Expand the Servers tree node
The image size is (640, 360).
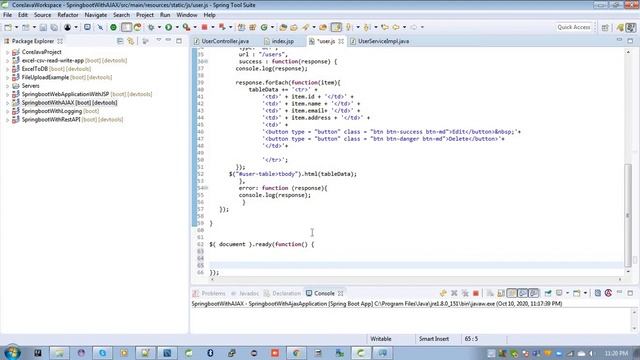click(x=7, y=86)
